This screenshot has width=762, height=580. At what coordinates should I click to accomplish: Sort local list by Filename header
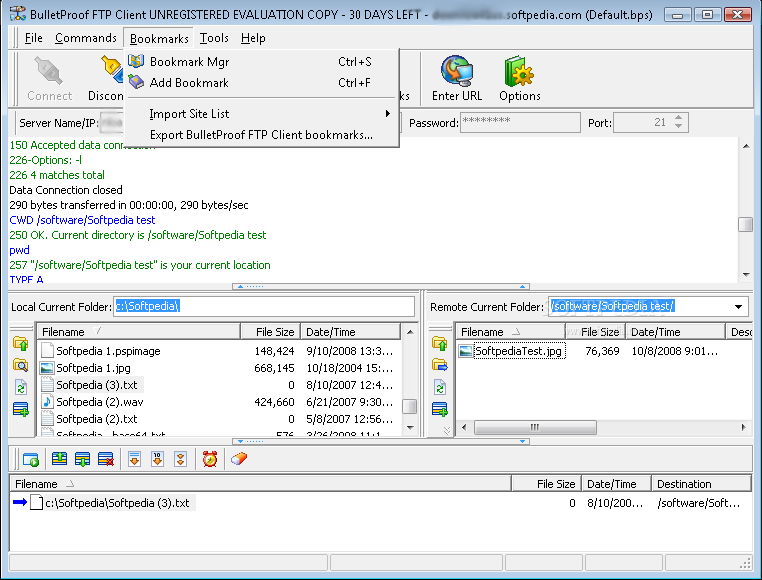coord(139,332)
